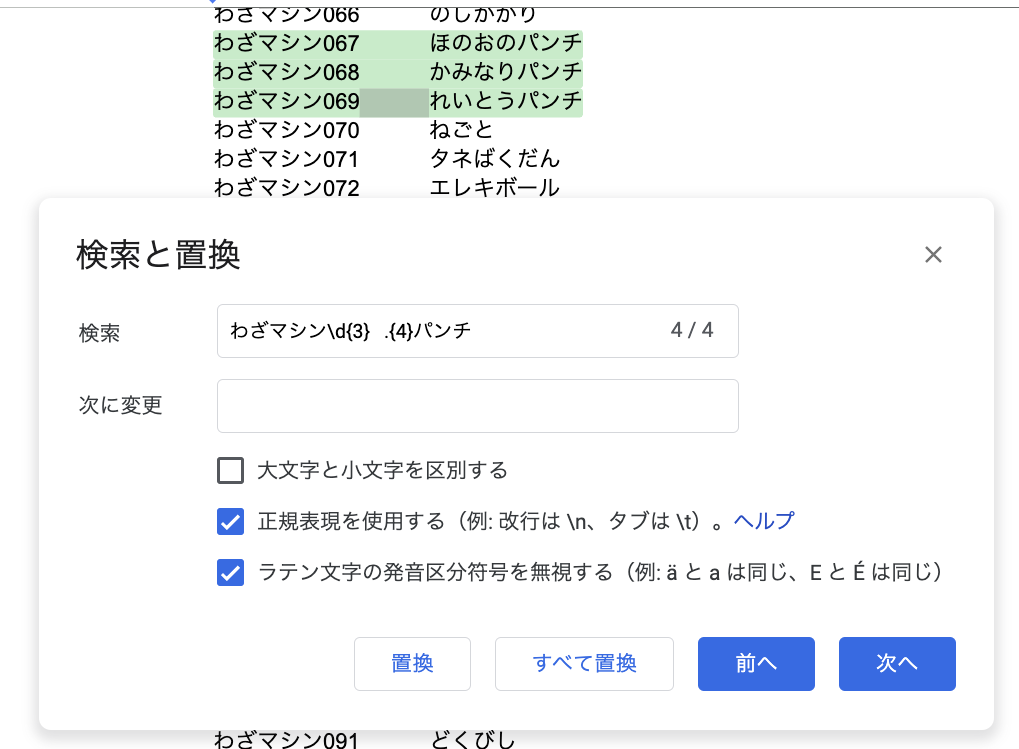Click the 検索 search input field
This screenshot has width=1019, height=749.
[478, 331]
